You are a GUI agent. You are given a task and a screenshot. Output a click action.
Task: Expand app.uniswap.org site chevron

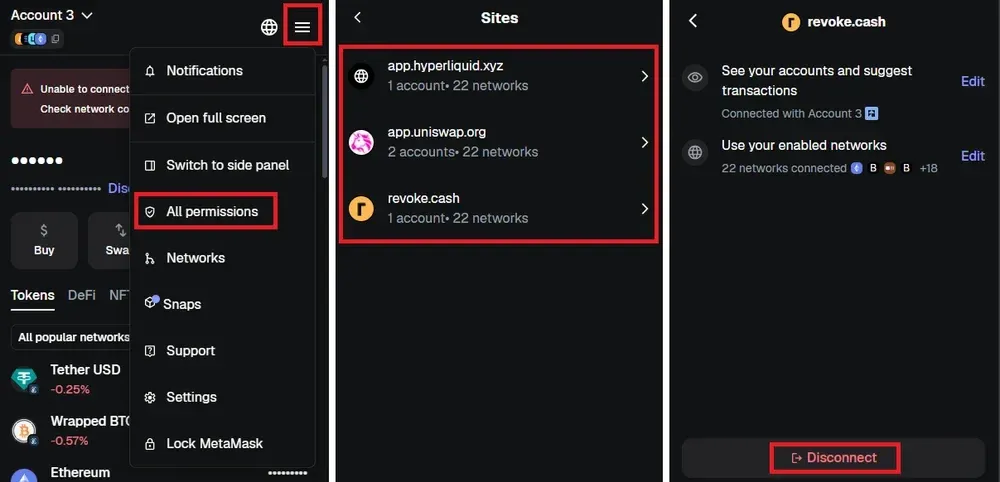pos(645,142)
